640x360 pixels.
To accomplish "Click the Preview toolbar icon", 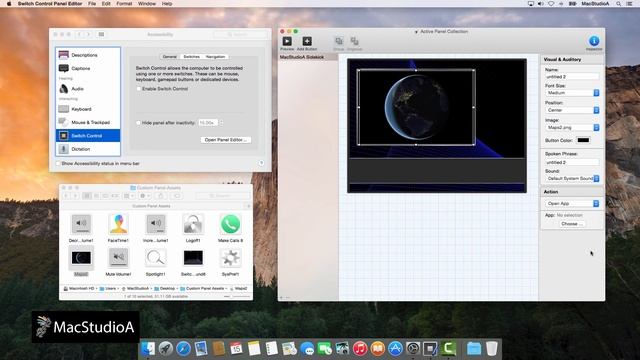I will coord(287,41).
